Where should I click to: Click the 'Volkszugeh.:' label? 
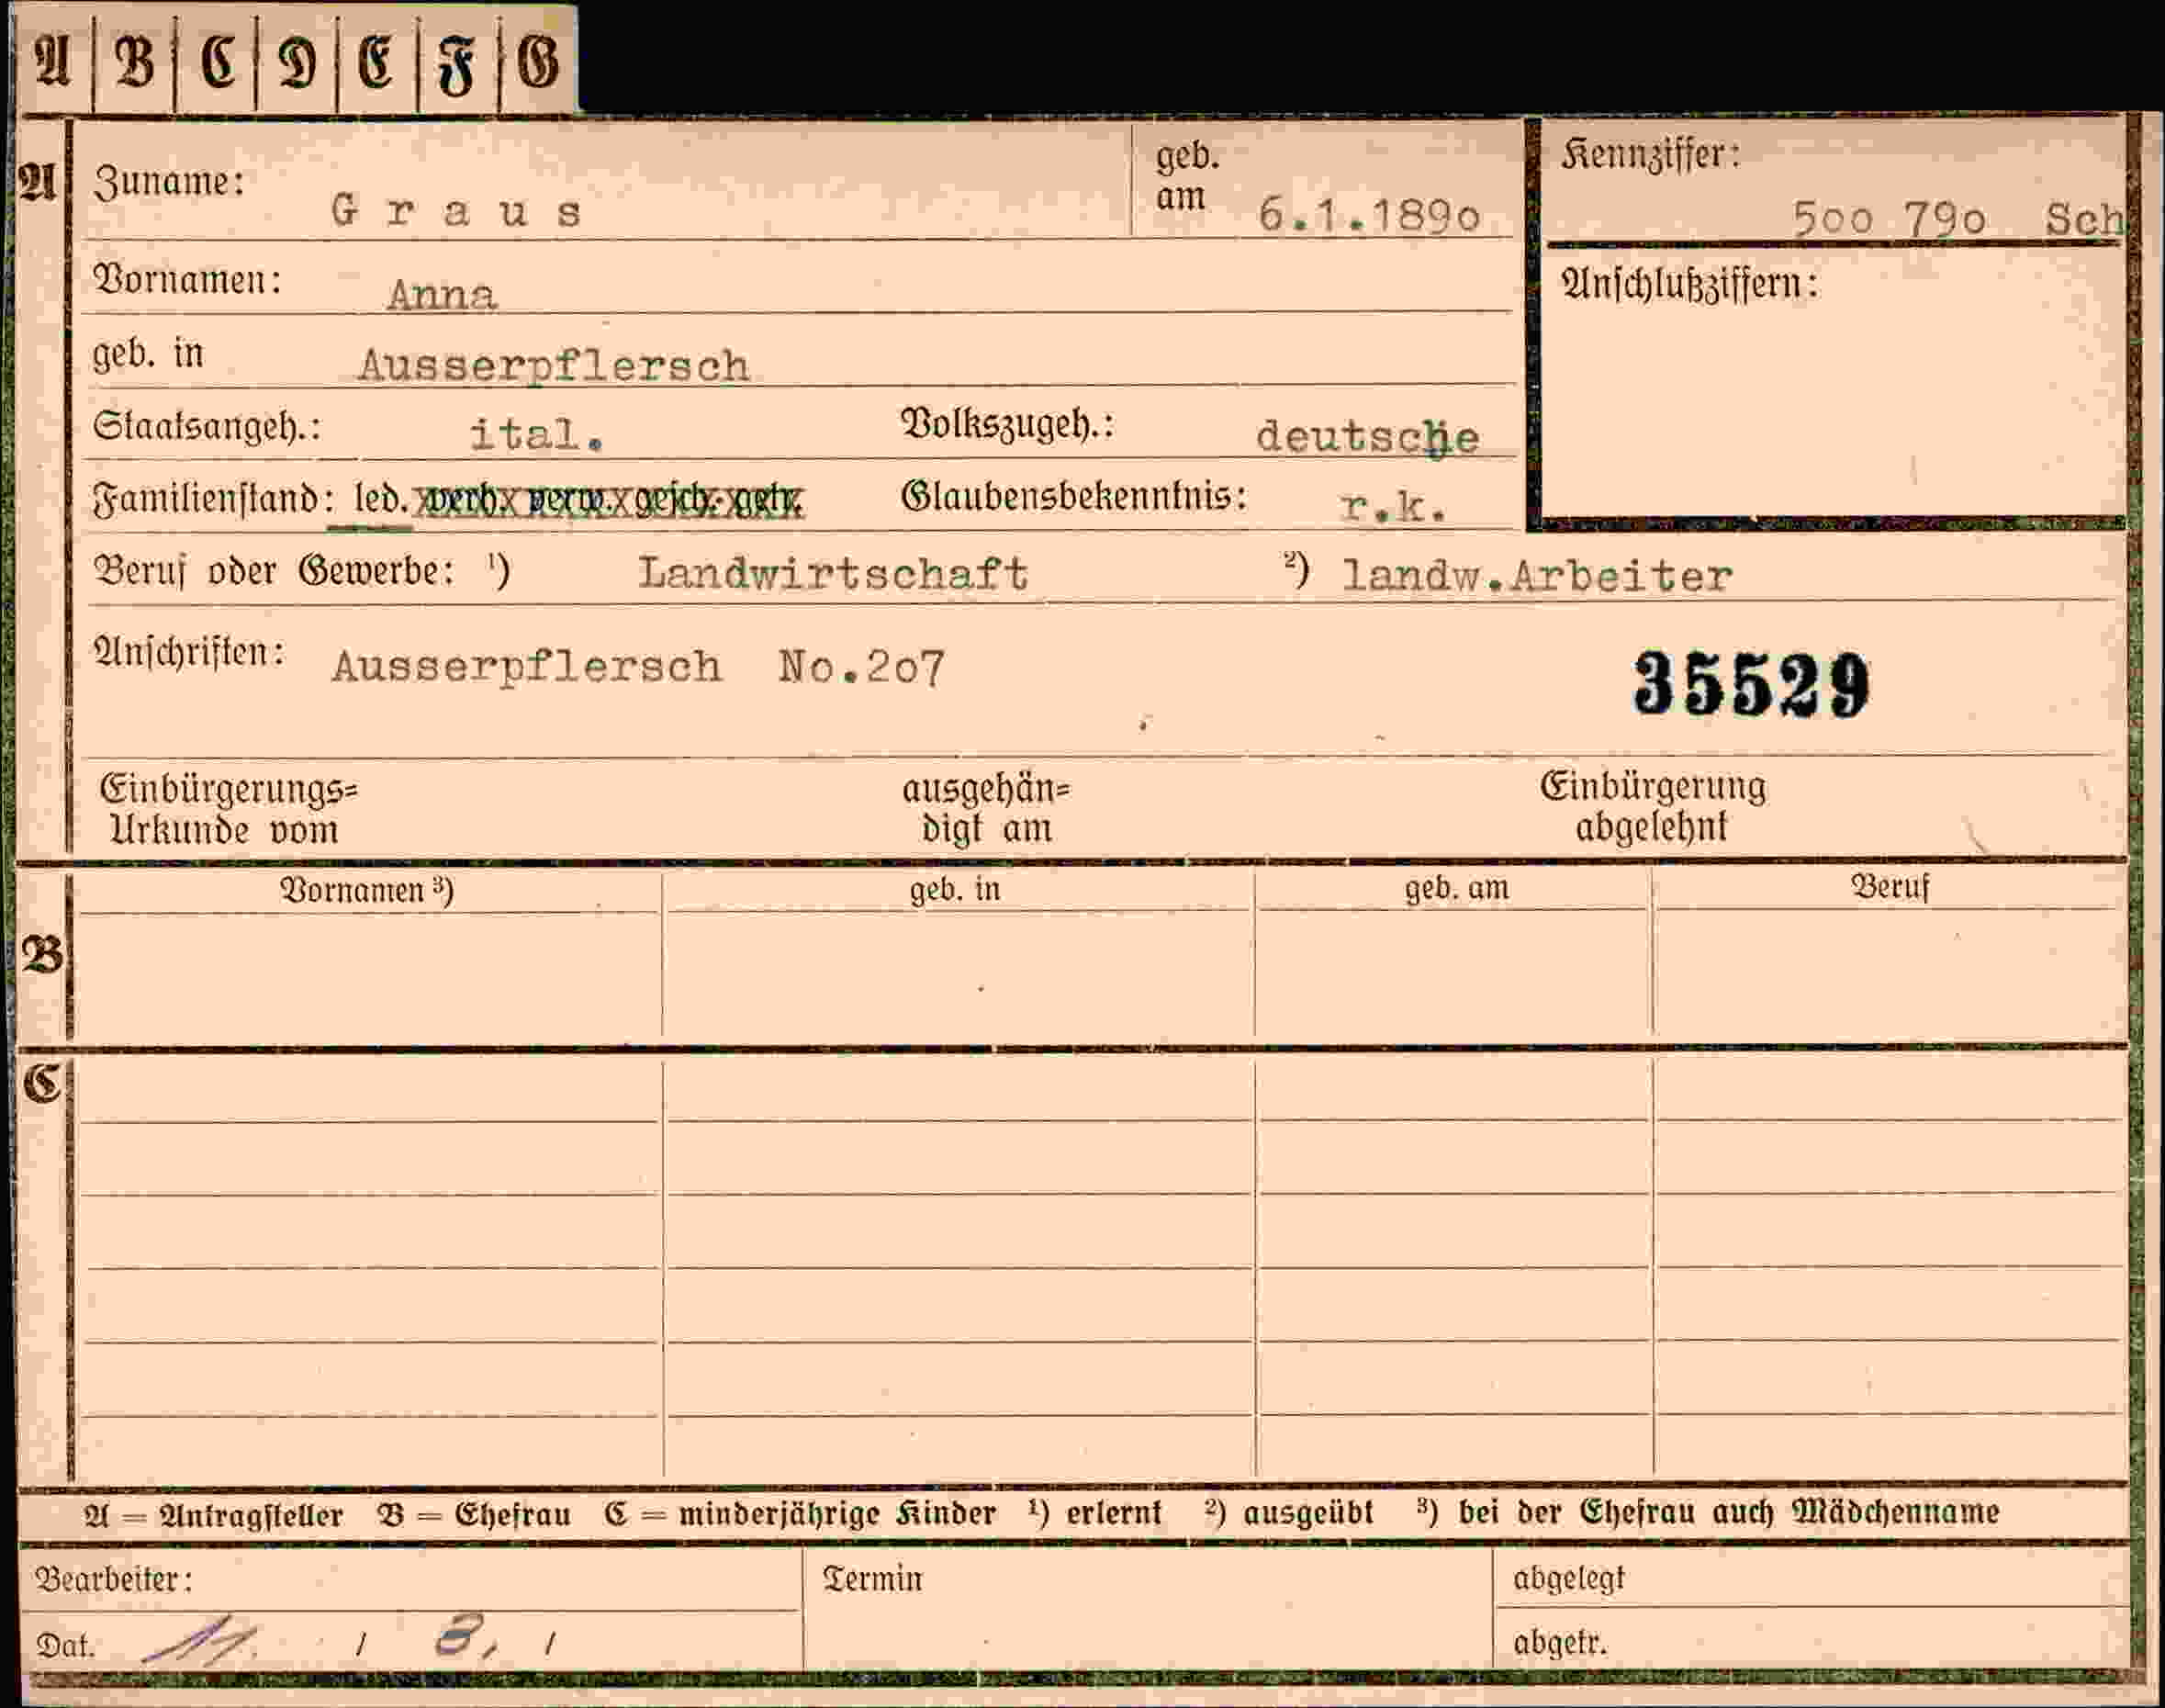point(1008,424)
